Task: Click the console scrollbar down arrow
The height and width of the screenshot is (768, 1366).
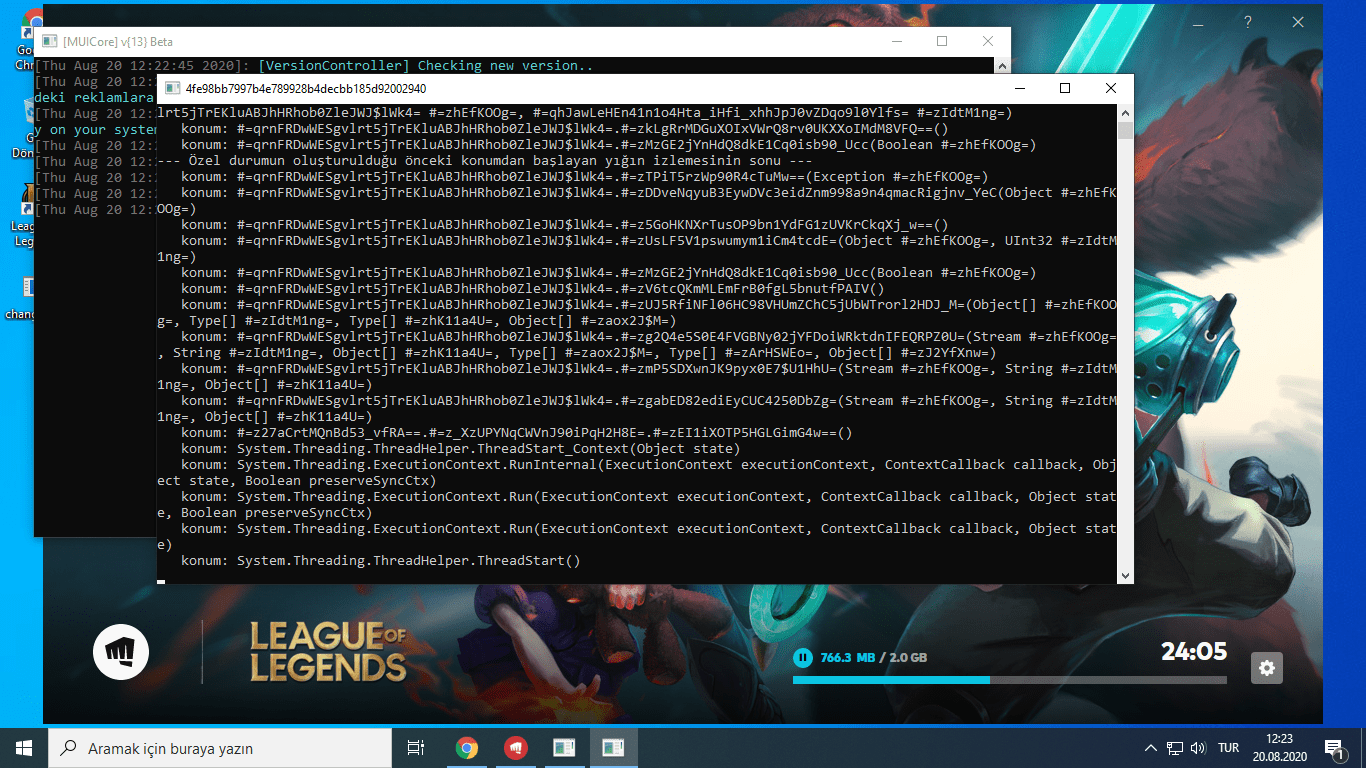Action: [1125, 575]
